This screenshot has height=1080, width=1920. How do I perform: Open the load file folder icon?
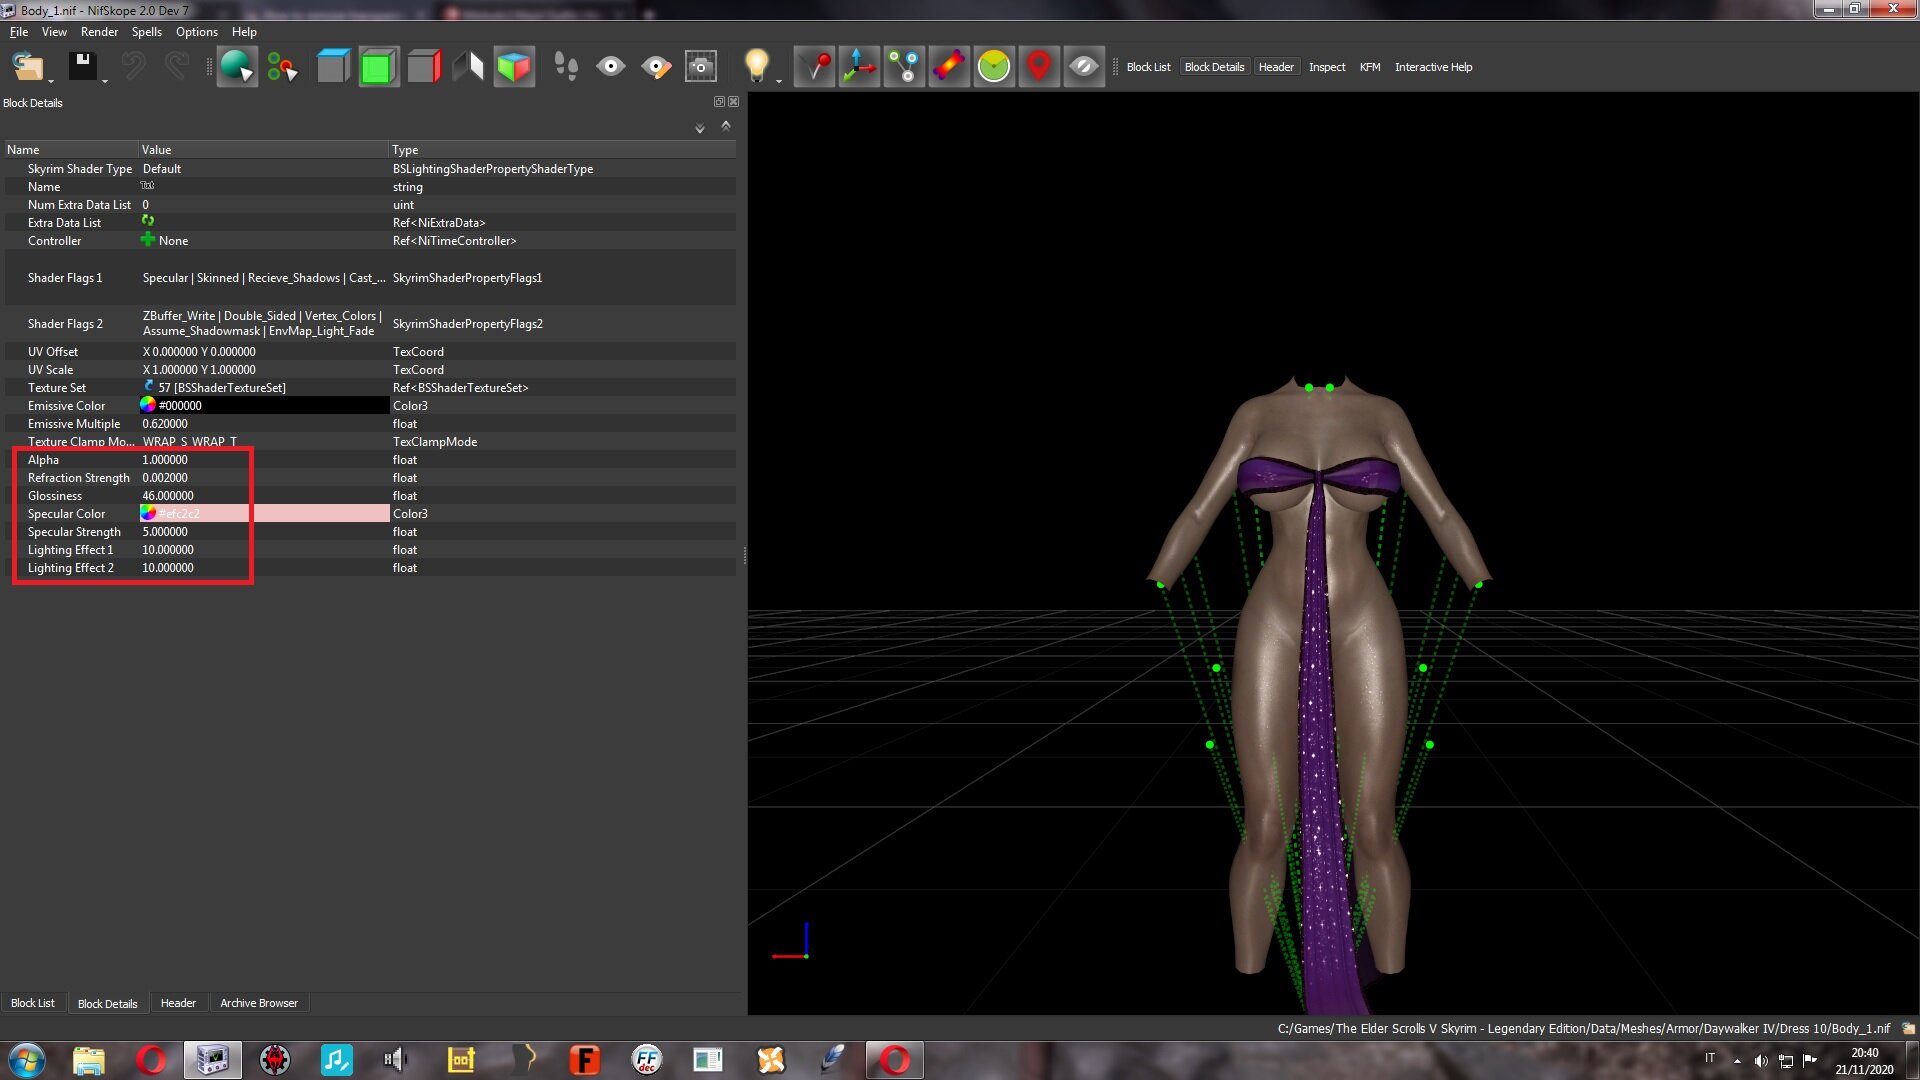(x=28, y=67)
